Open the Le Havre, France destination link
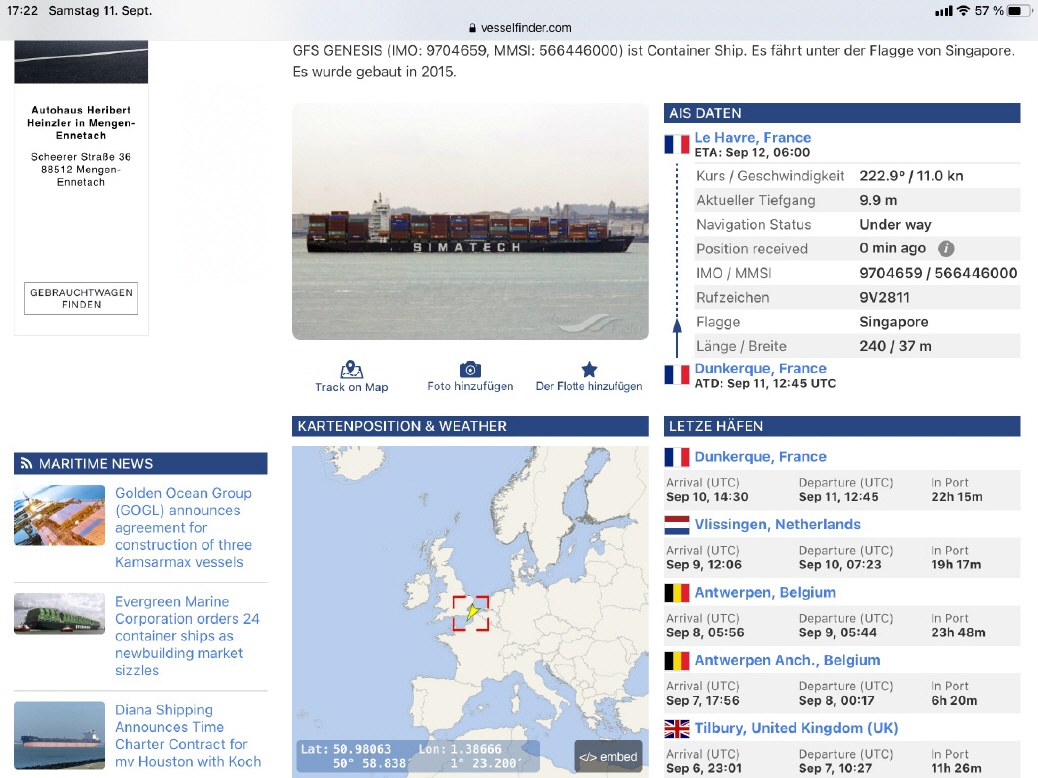Image resolution: width=1038 pixels, height=778 pixels. [x=752, y=138]
